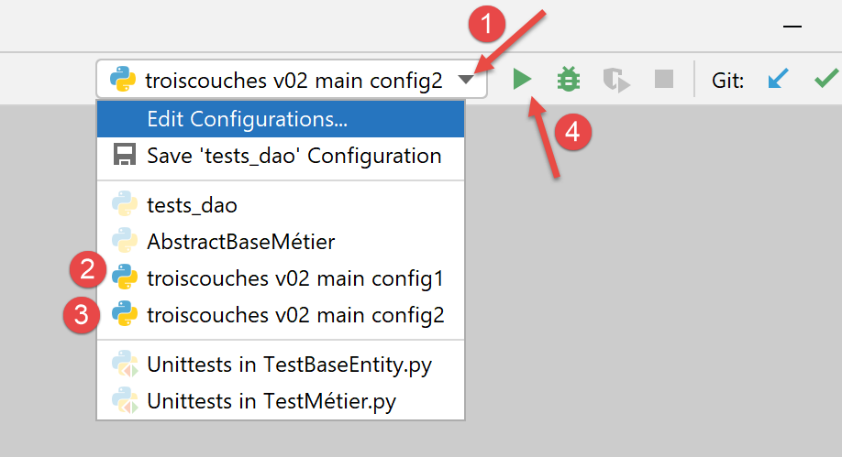The width and height of the screenshot is (842, 457).
Task: Click the gray Stop square icon
Action: pos(663,79)
